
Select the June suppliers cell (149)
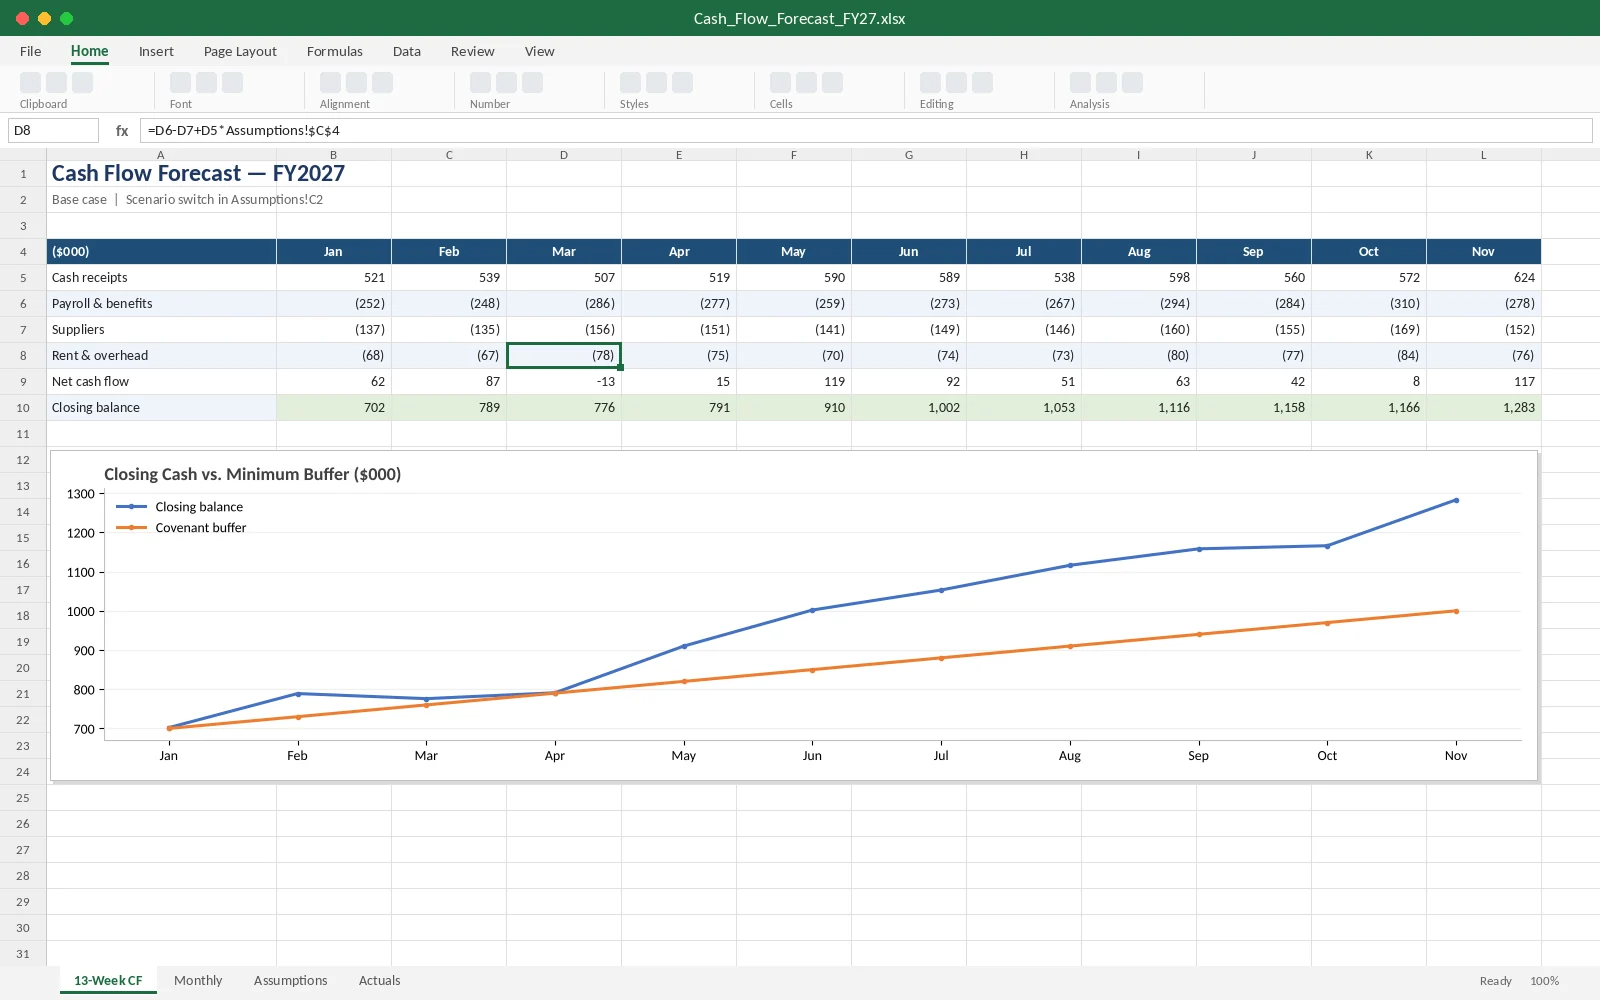[909, 330]
